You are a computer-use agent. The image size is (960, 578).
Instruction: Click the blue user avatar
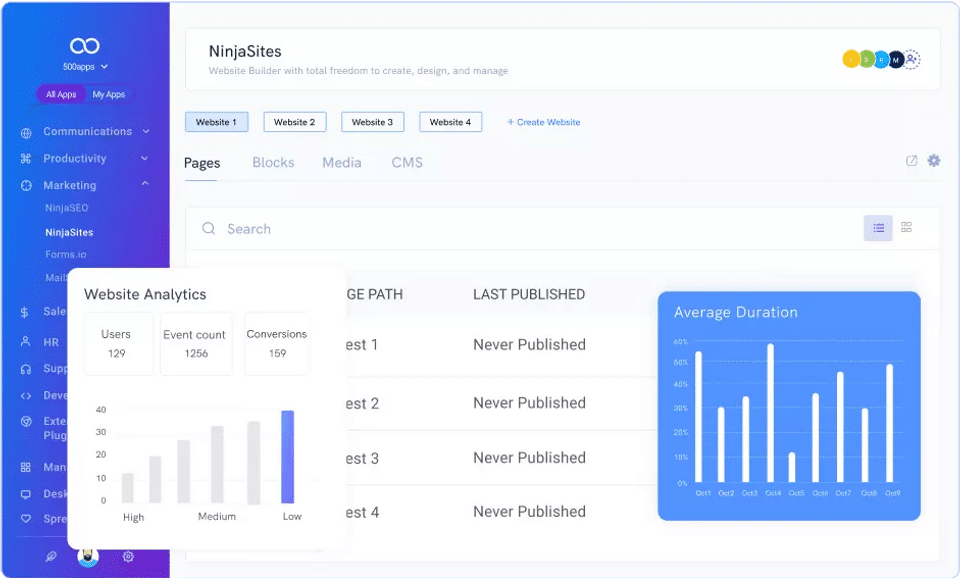point(881,59)
